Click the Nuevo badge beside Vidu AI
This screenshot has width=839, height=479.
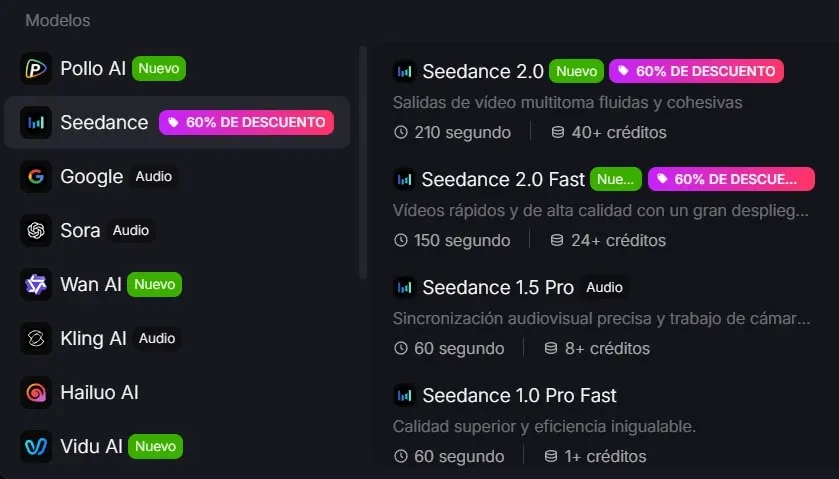(x=155, y=446)
